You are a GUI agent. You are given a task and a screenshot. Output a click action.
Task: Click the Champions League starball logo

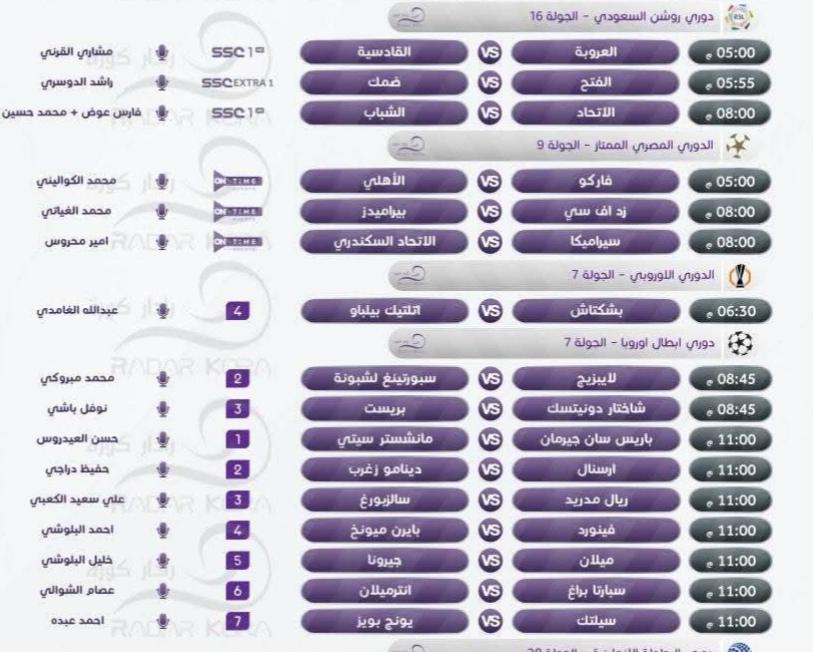(x=739, y=343)
